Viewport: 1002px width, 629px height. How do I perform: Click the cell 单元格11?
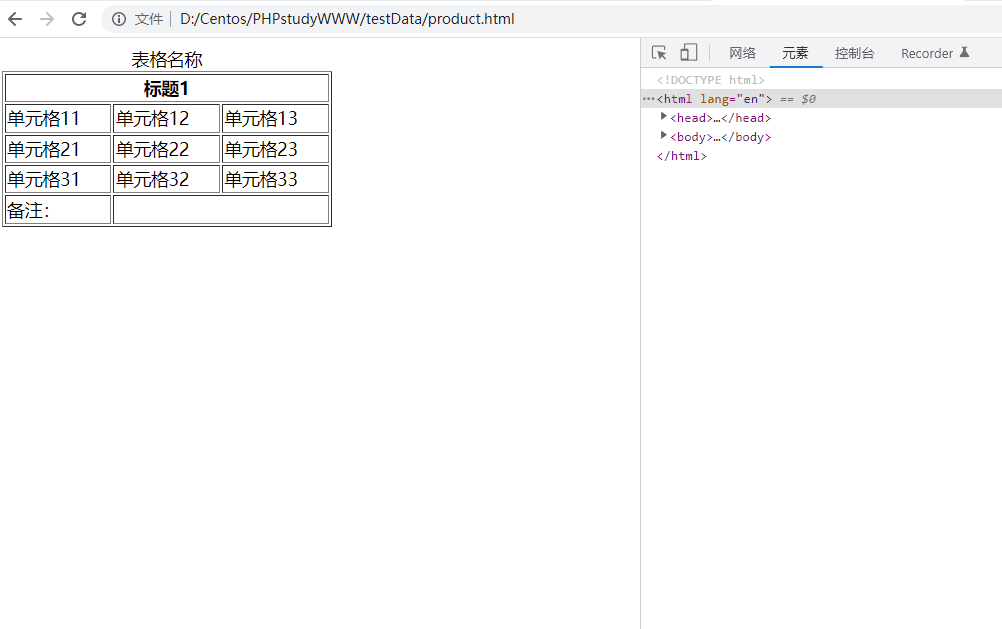(58, 119)
